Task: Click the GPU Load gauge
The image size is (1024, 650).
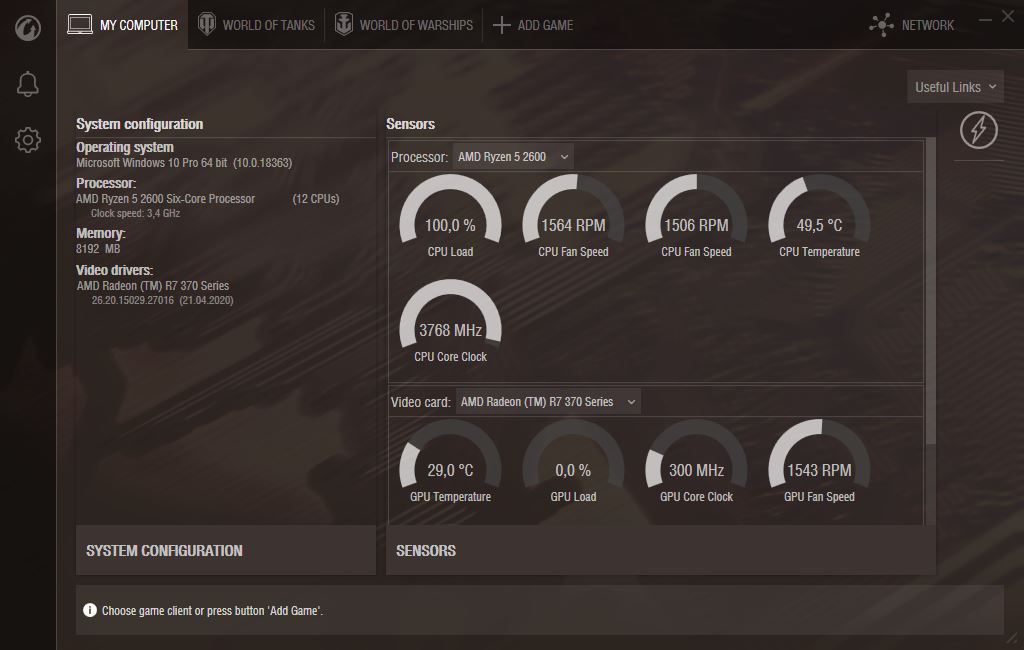Action: pos(573,461)
